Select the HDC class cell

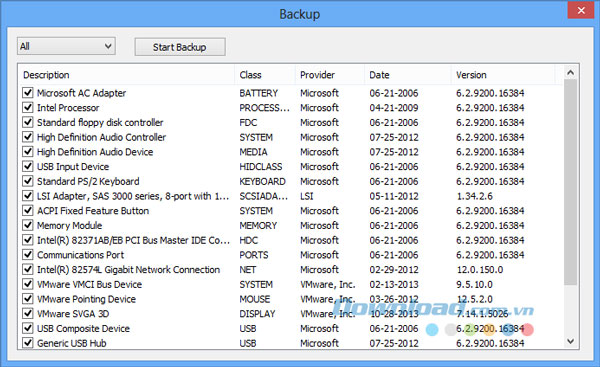tap(249, 240)
